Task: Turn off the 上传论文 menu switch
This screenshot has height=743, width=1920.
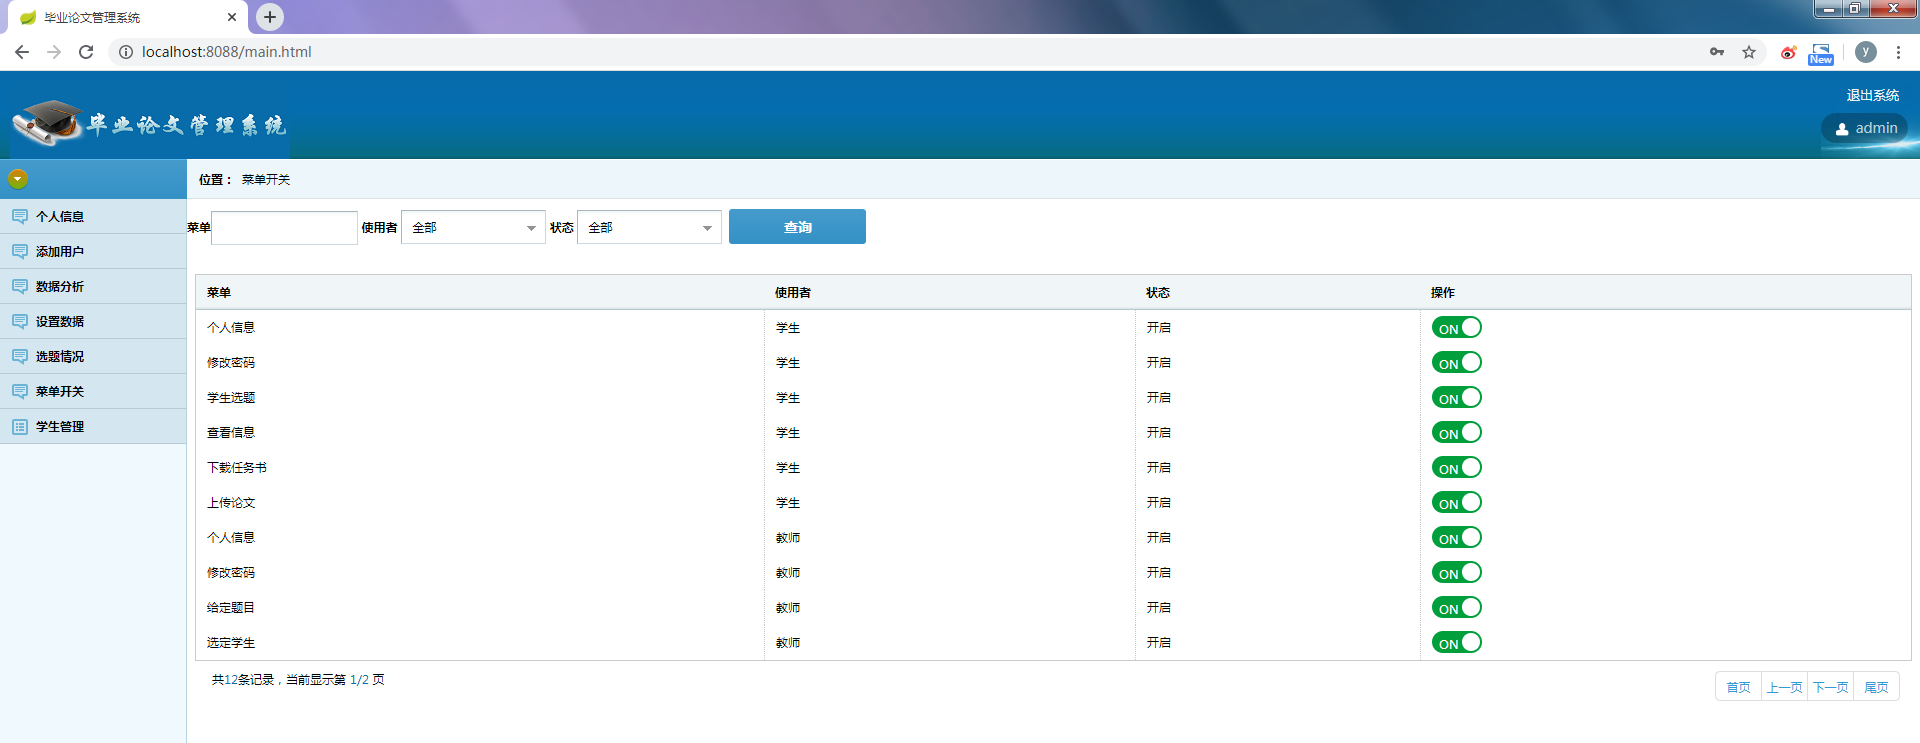Action: 1456,503
